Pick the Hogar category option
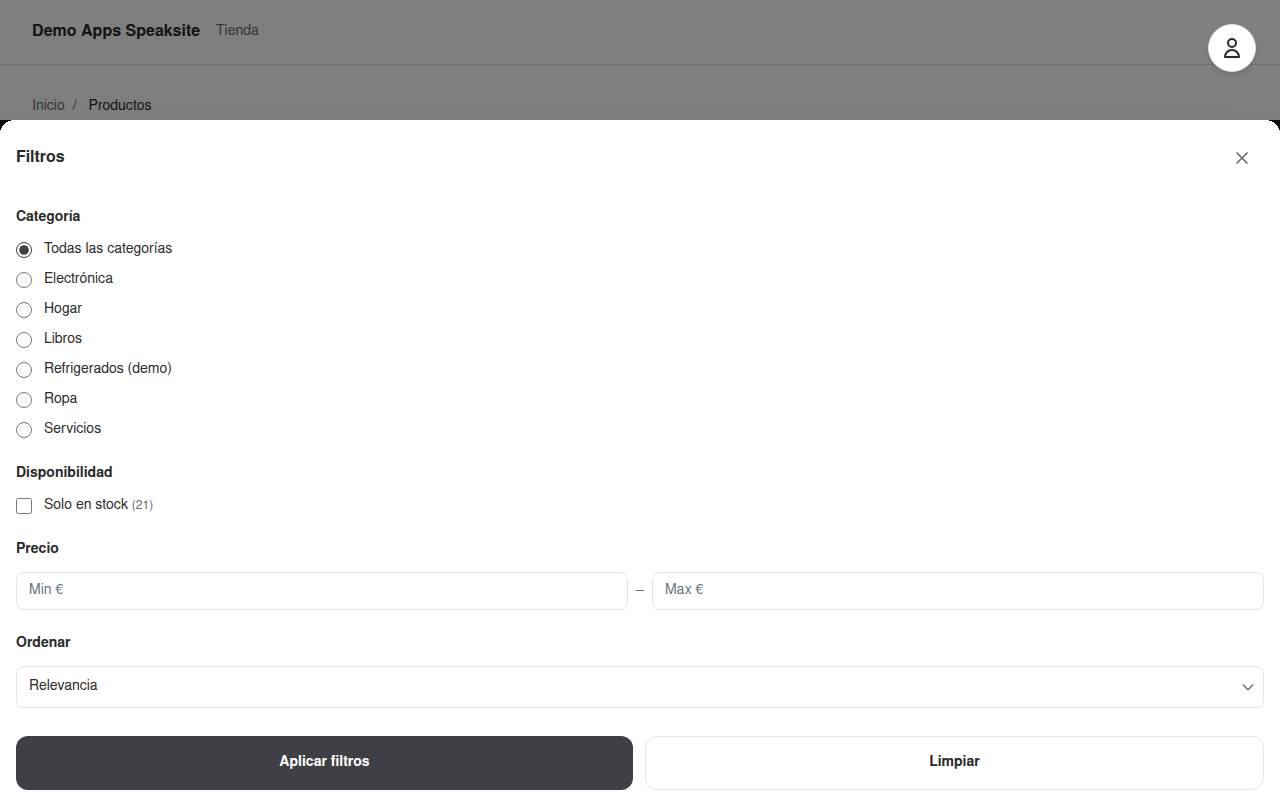 tap(24, 309)
